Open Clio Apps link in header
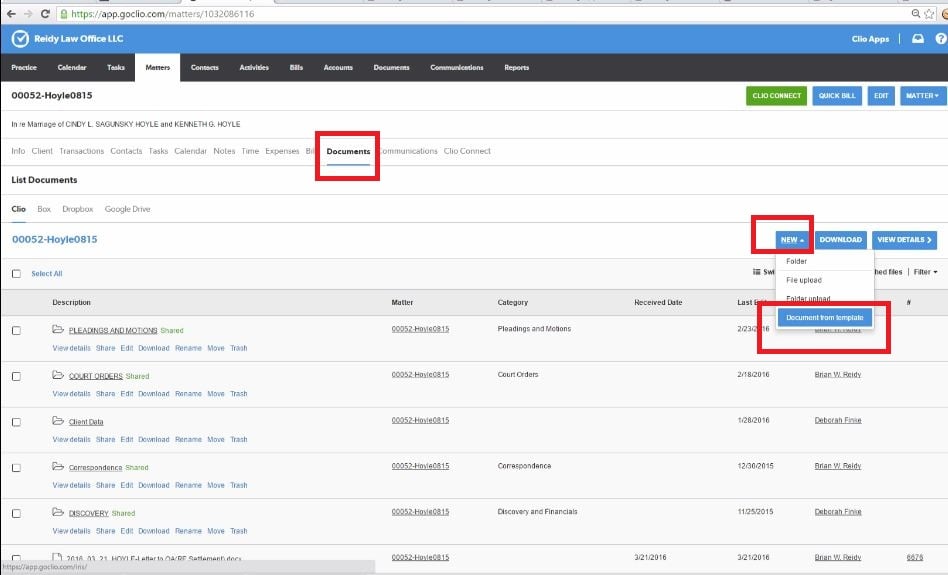Viewport: 948px width, 575px height. [x=870, y=39]
